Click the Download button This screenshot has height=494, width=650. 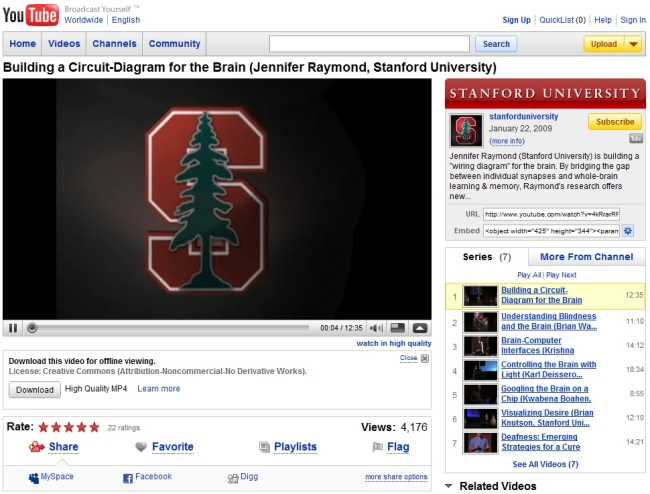(x=35, y=390)
